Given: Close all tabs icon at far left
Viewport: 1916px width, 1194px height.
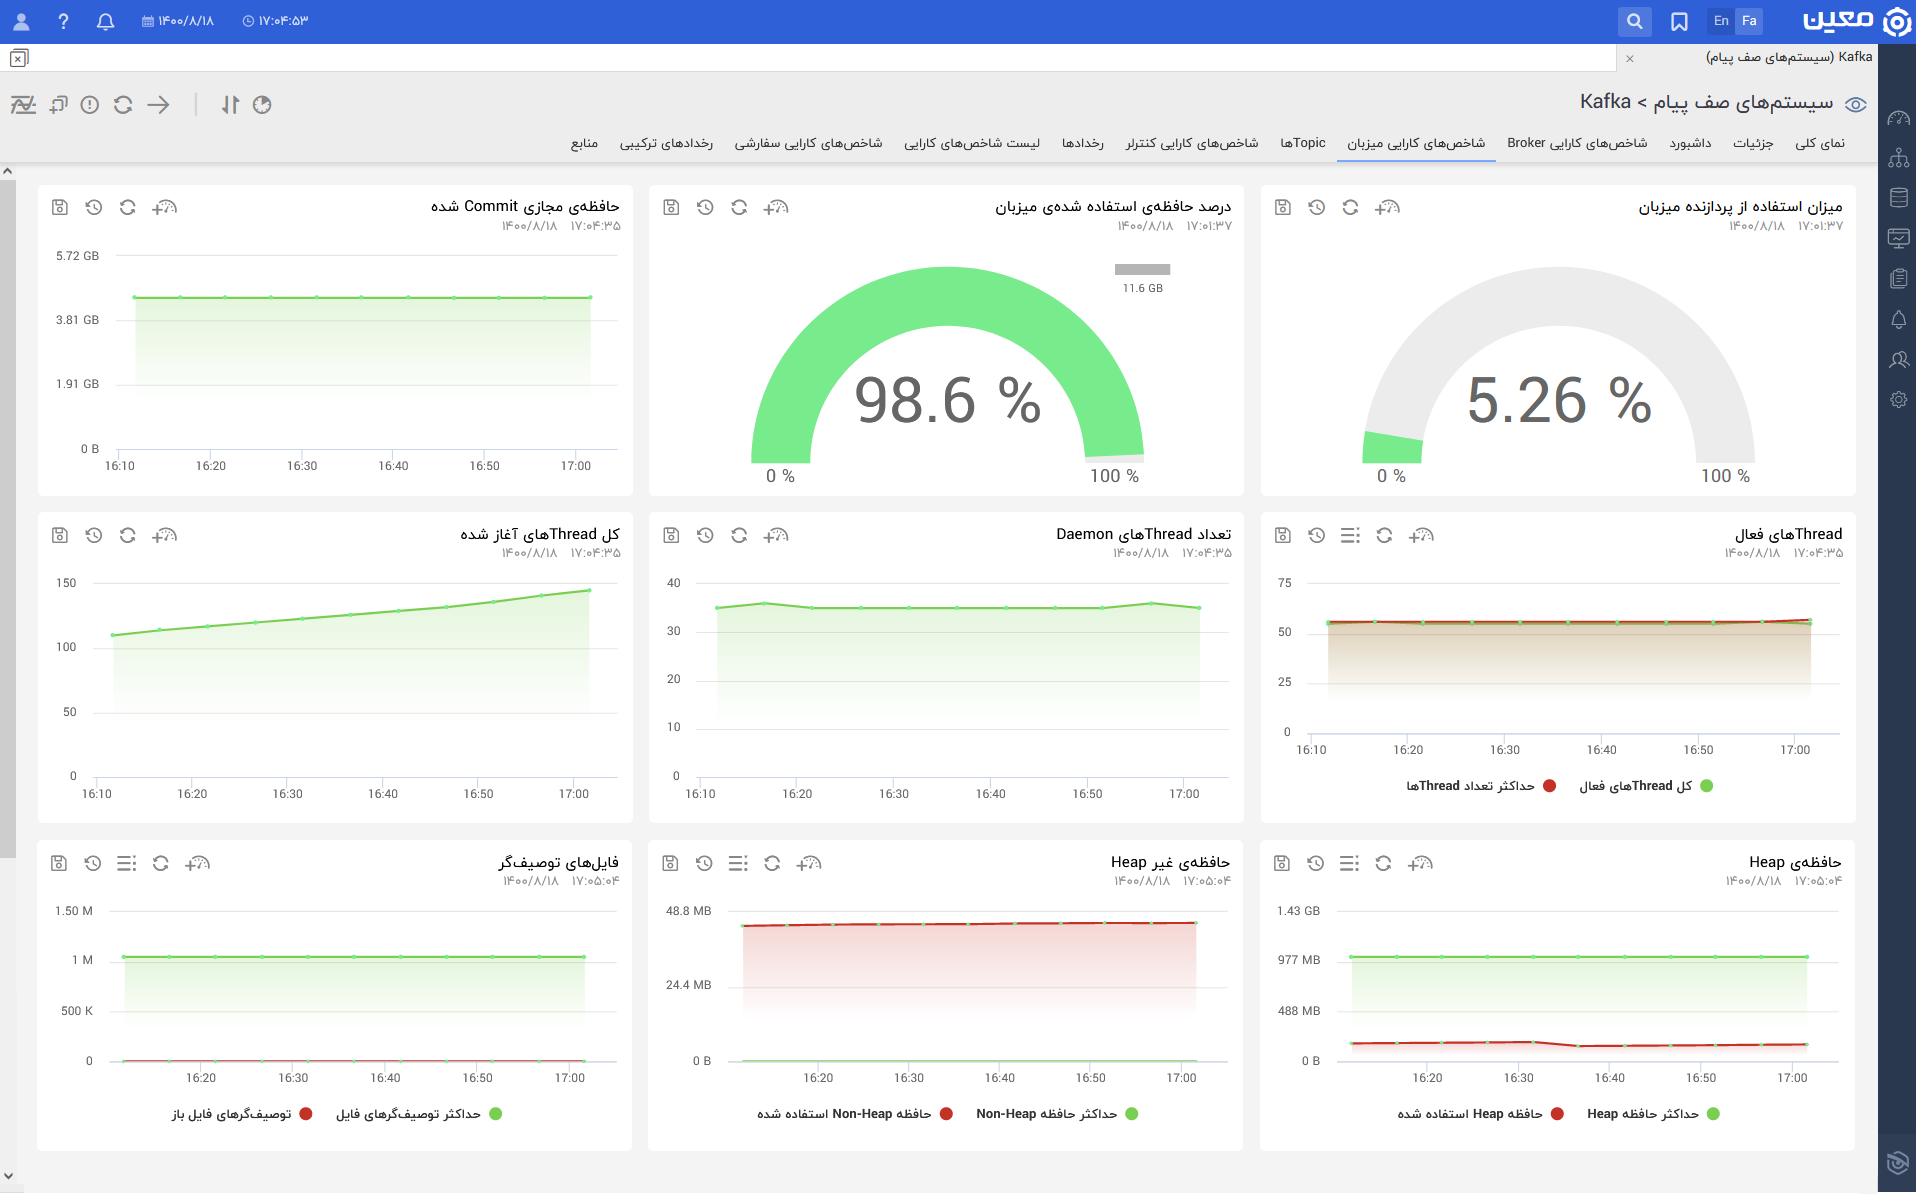Looking at the screenshot, I should click(19, 58).
